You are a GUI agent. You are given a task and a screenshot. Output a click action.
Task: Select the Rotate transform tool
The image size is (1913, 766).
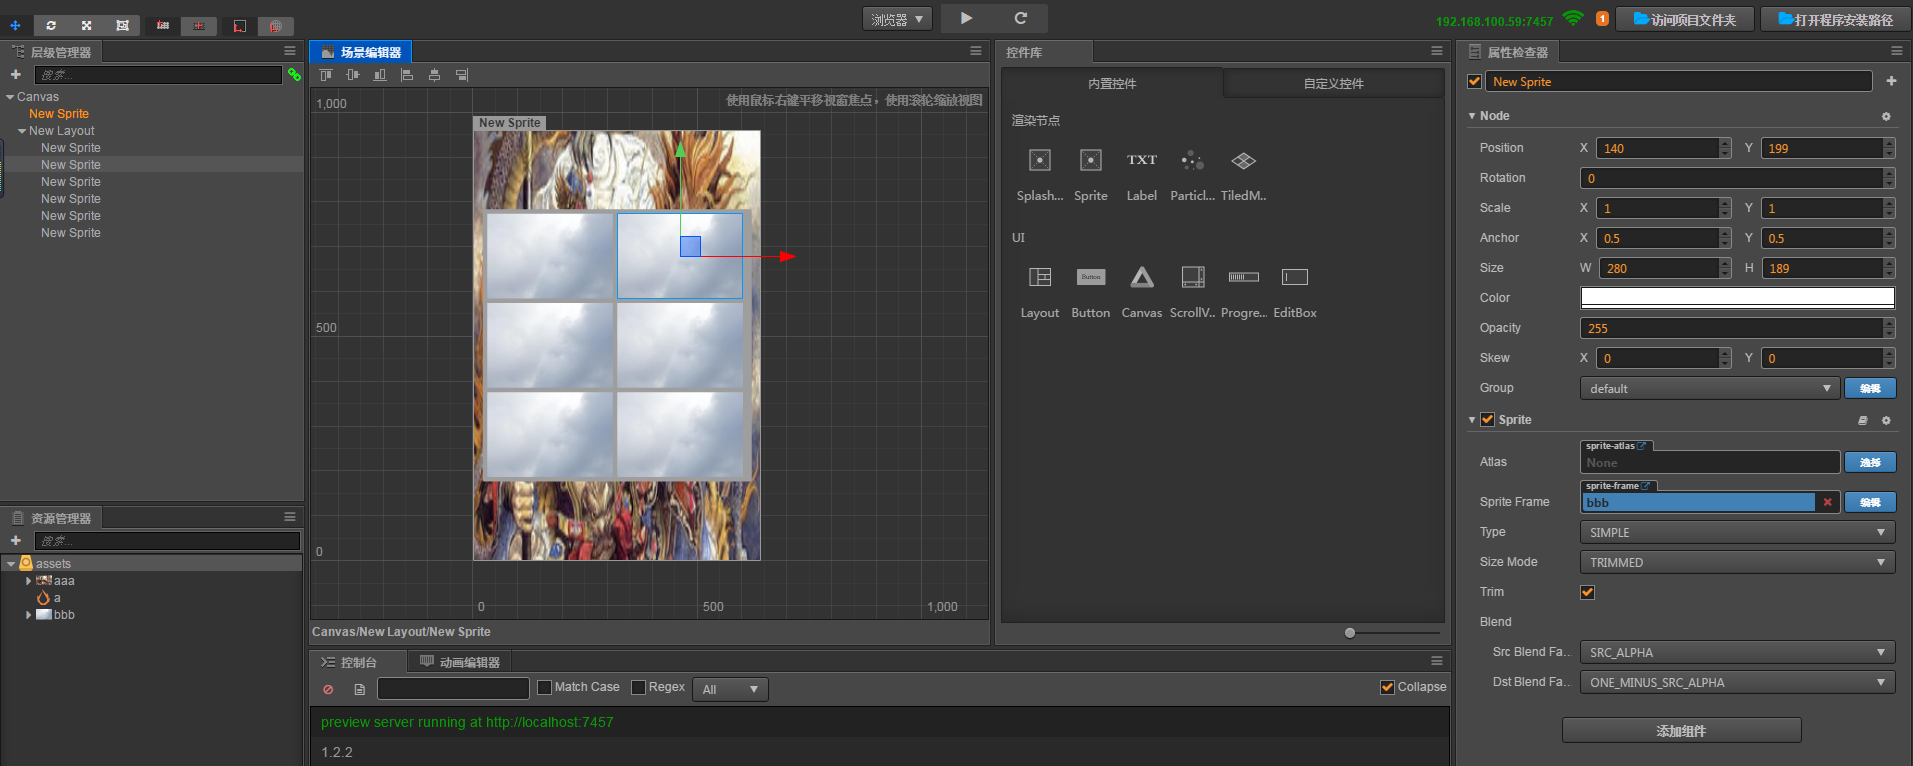(x=51, y=25)
